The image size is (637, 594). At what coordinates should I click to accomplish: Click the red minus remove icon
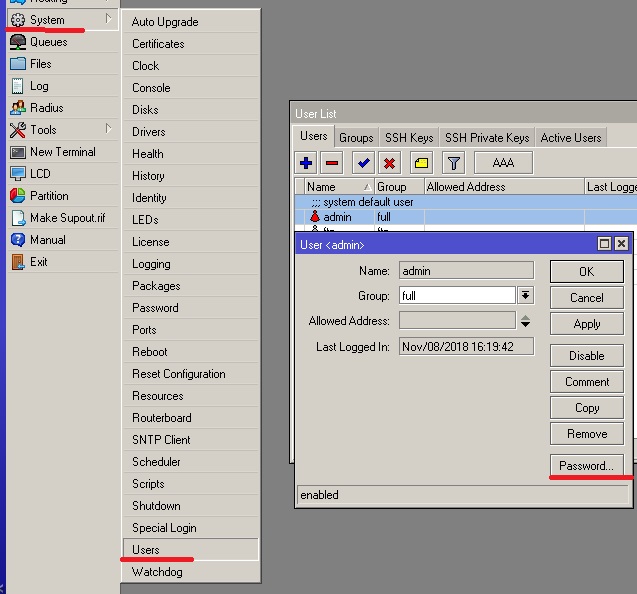click(x=332, y=163)
